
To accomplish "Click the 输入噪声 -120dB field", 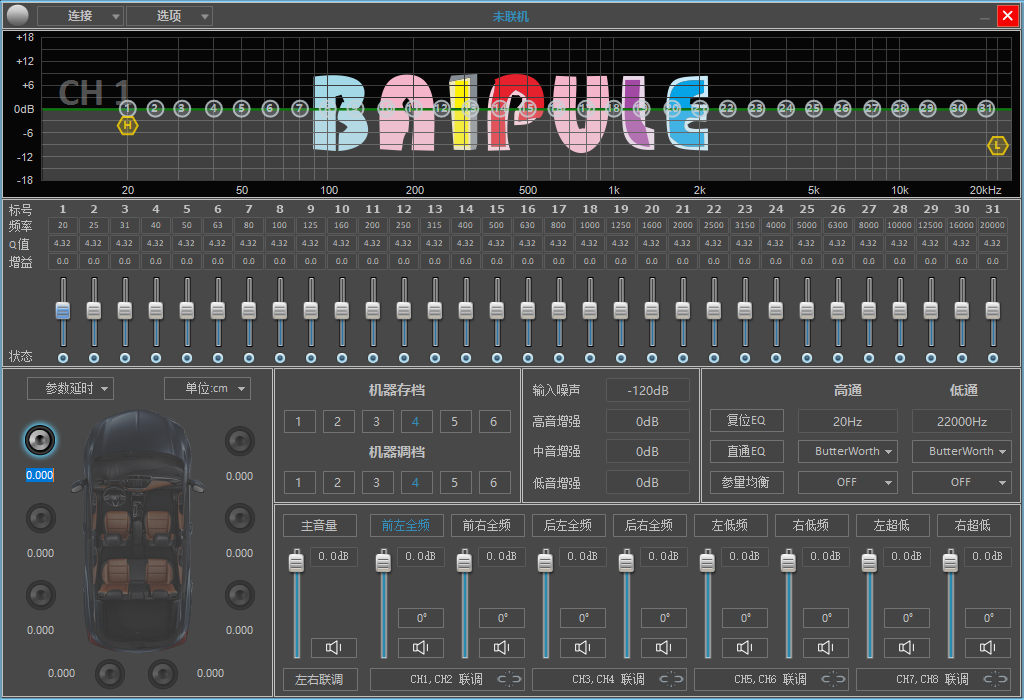I will 648,390.
